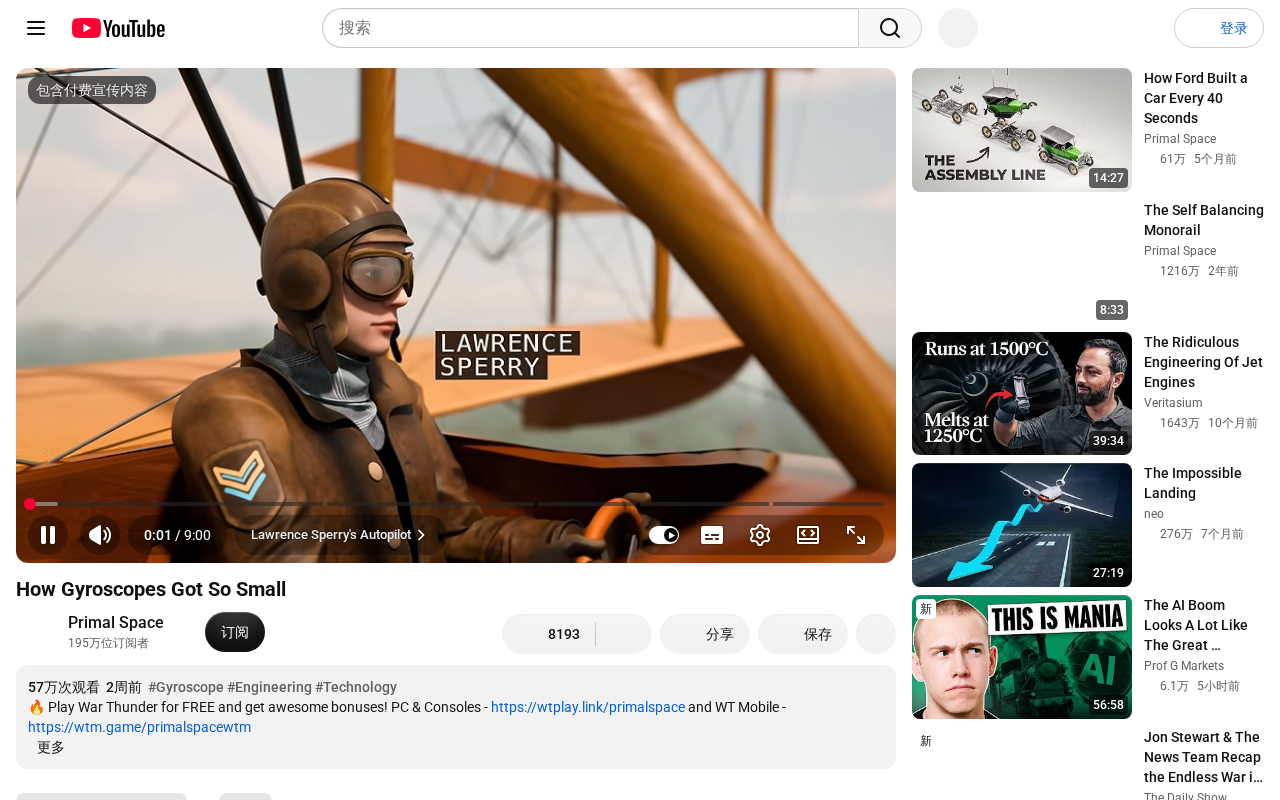Subscribe with the 订阅 button
The width and height of the screenshot is (1280, 800).
click(x=235, y=632)
